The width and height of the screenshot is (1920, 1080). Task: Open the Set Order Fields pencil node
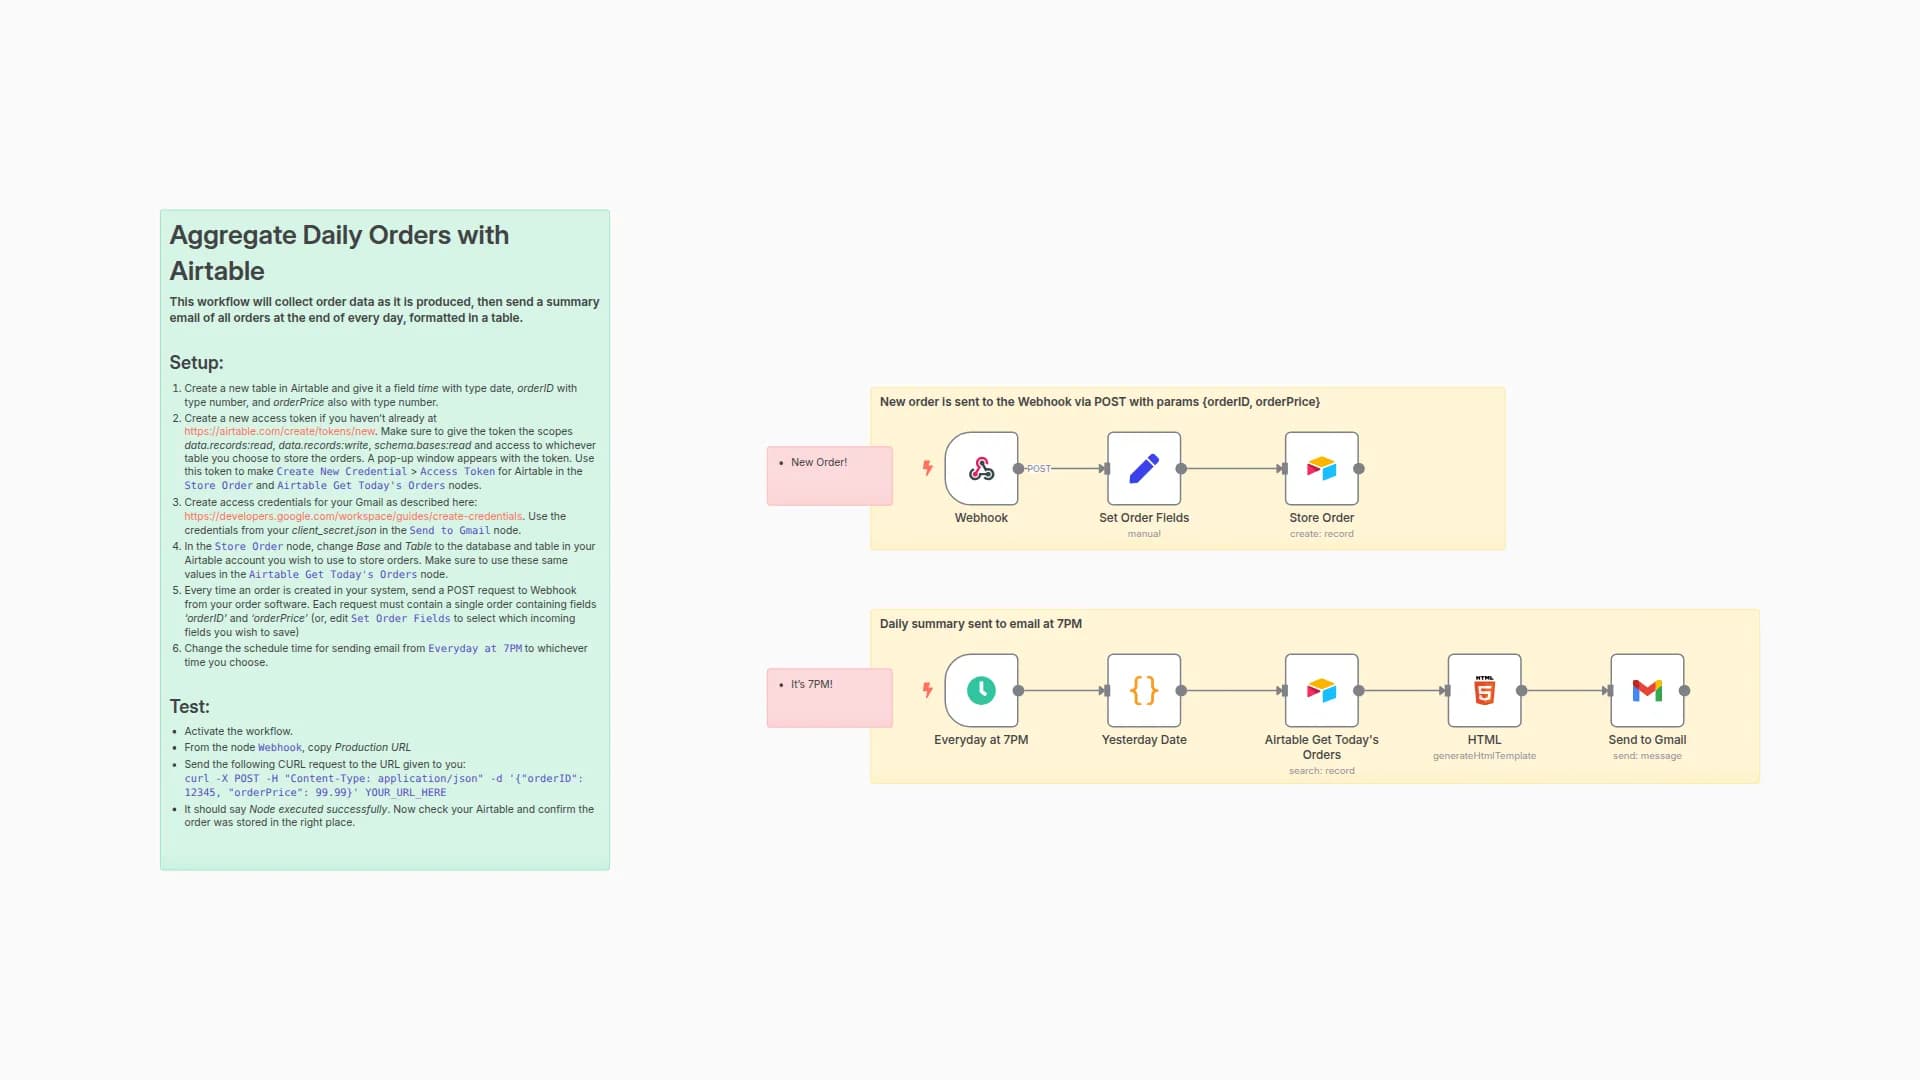coord(1144,468)
